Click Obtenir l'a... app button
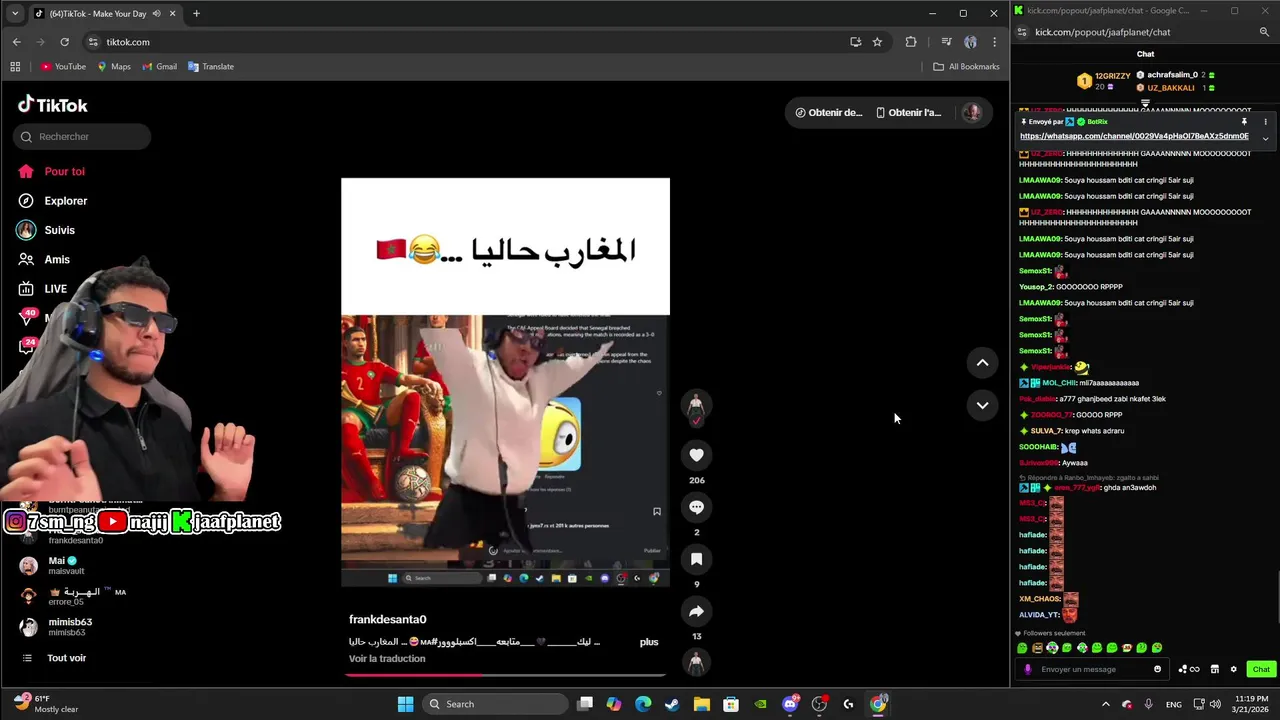 [908, 113]
